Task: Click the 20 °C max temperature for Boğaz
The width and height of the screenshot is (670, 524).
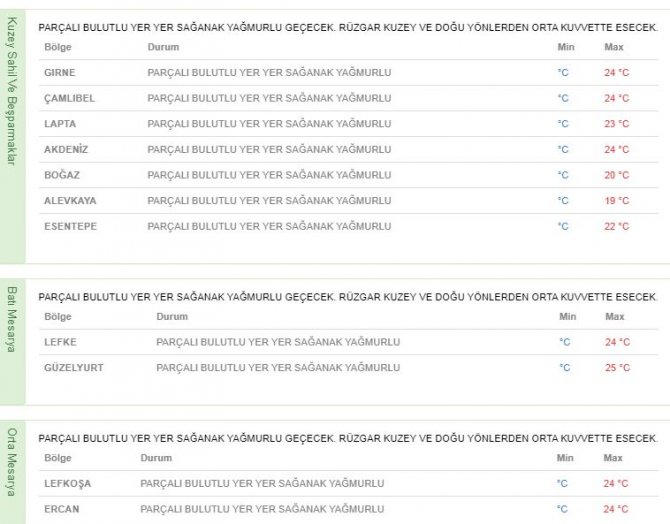Action: tap(616, 175)
